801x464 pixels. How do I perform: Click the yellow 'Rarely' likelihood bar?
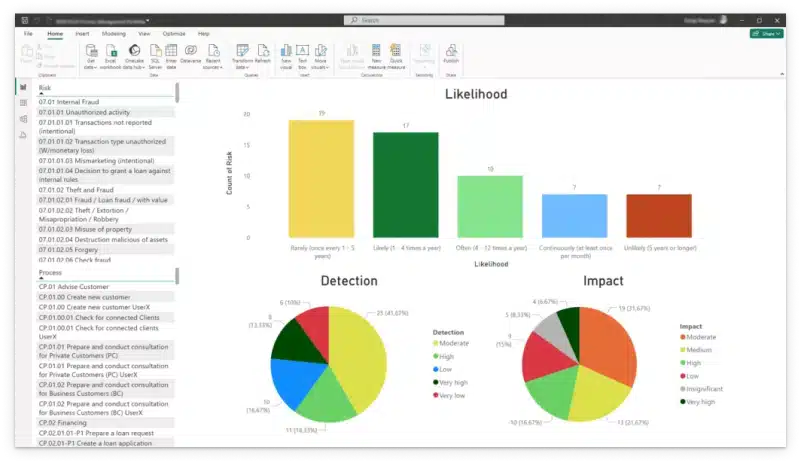321,179
